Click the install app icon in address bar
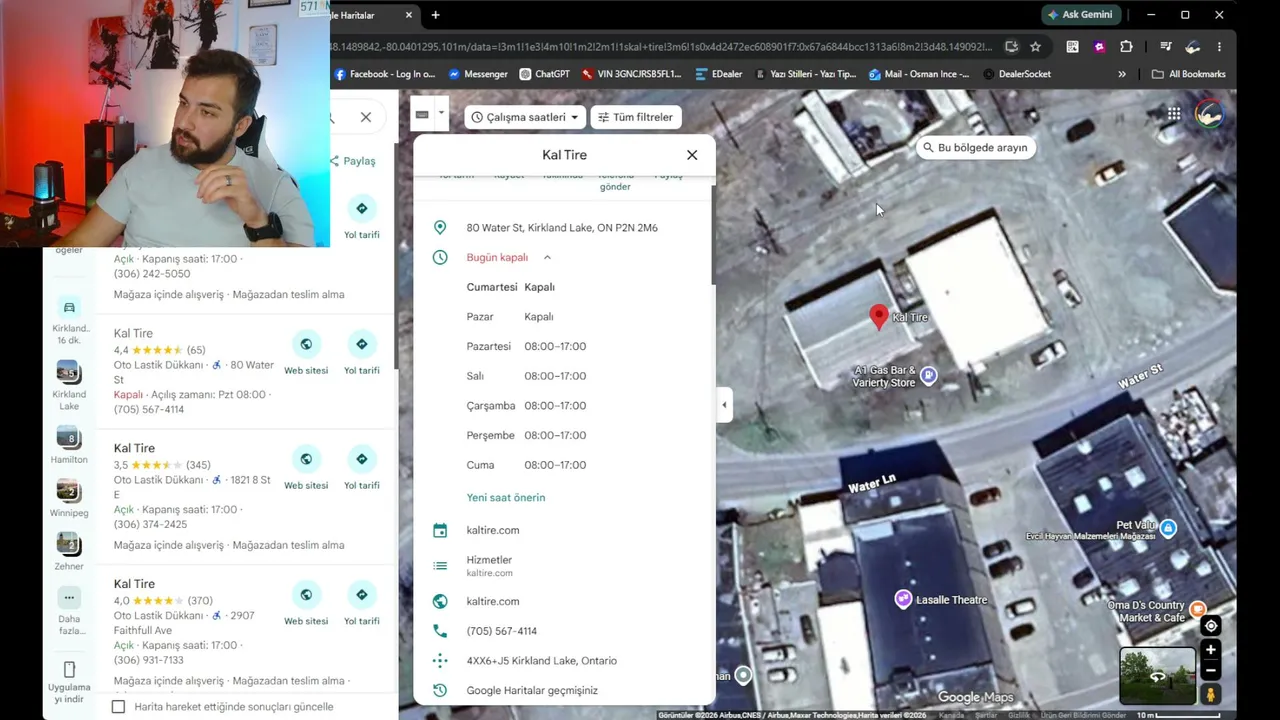This screenshot has width=1280, height=720. [1011, 47]
